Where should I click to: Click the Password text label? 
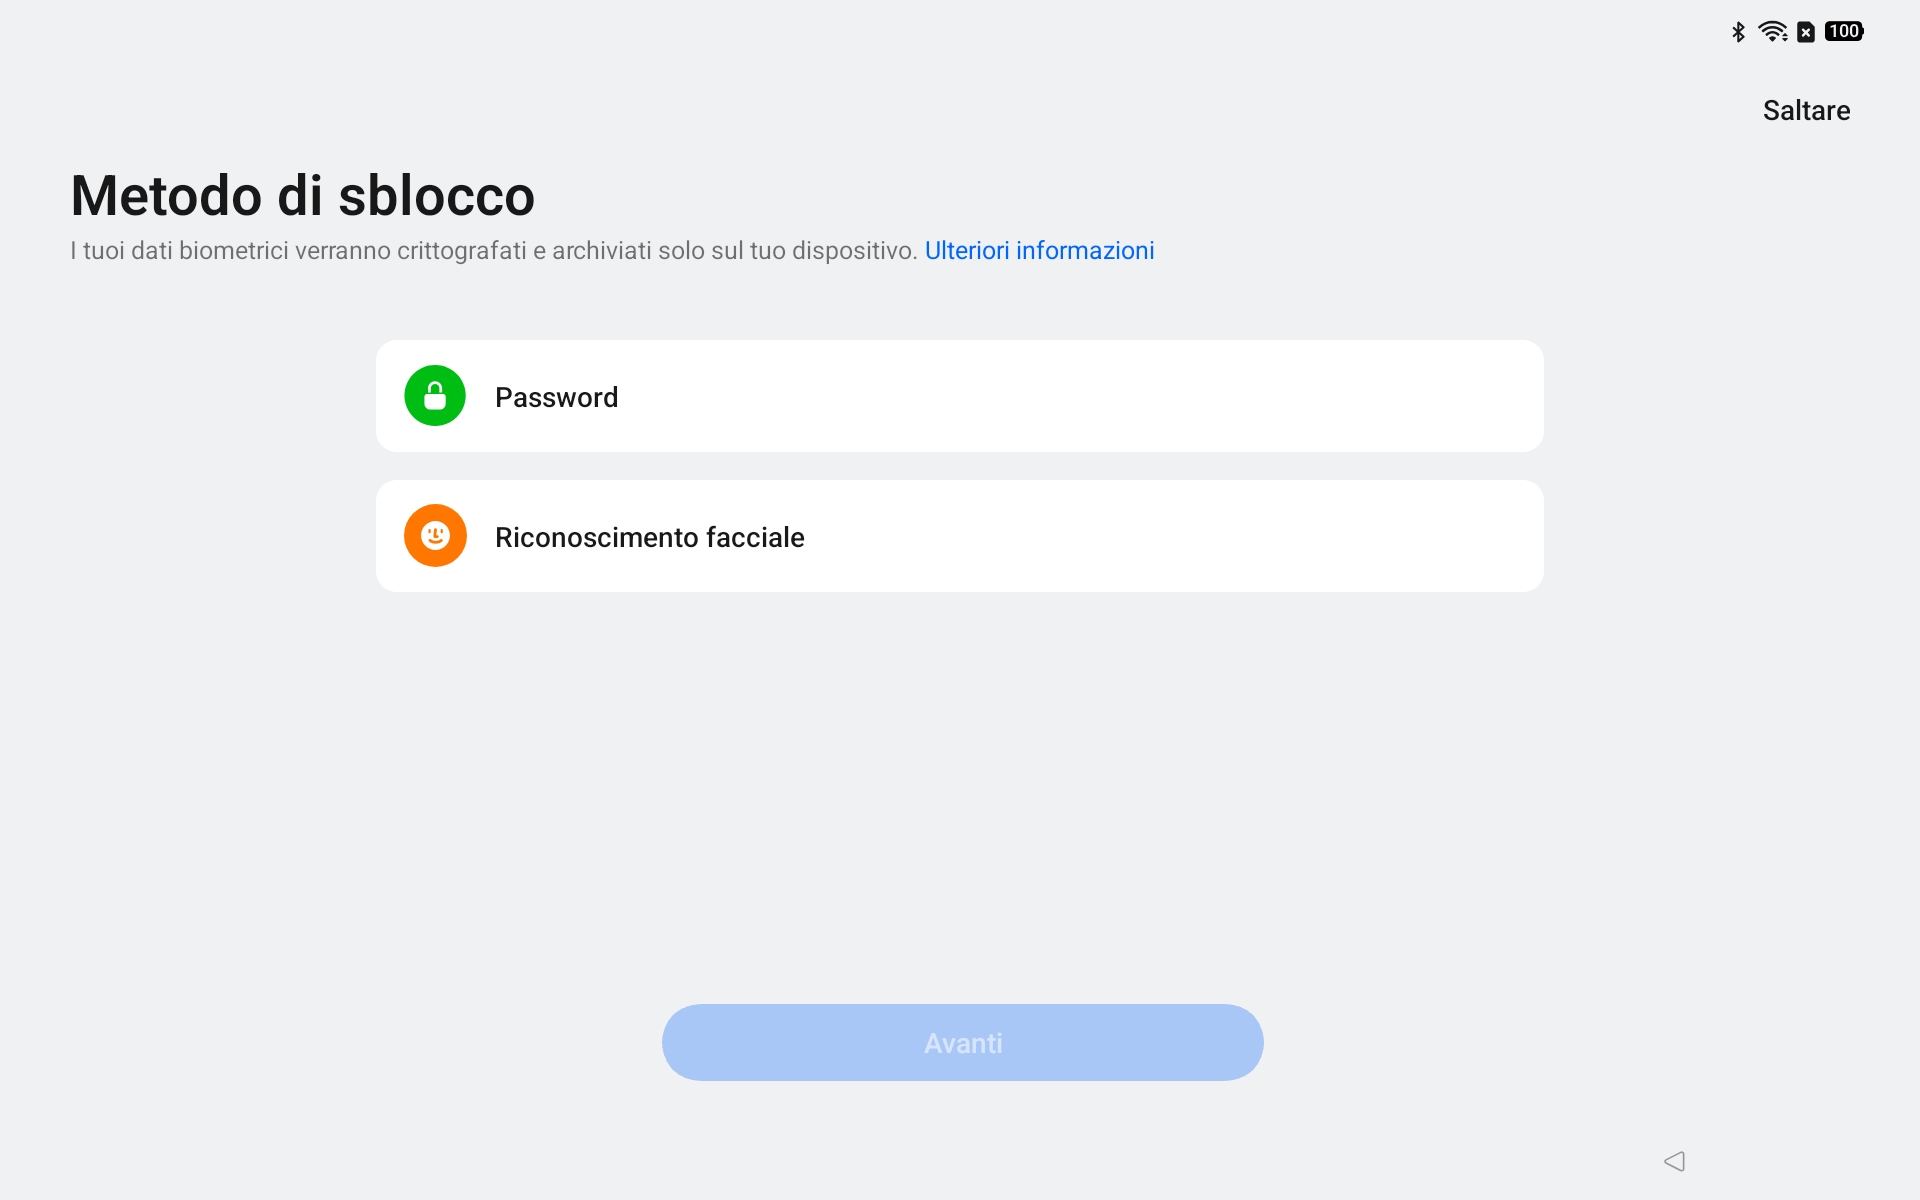tap(556, 397)
